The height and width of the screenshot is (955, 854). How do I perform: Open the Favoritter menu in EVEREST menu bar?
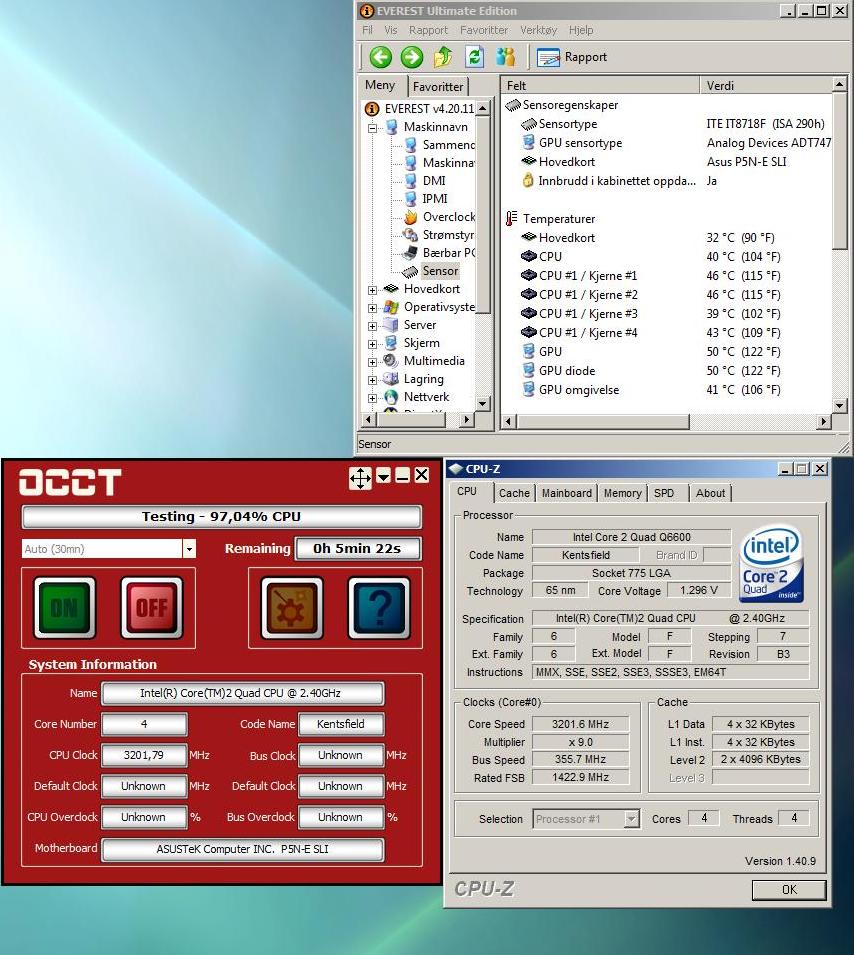click(x=484, y=30)
